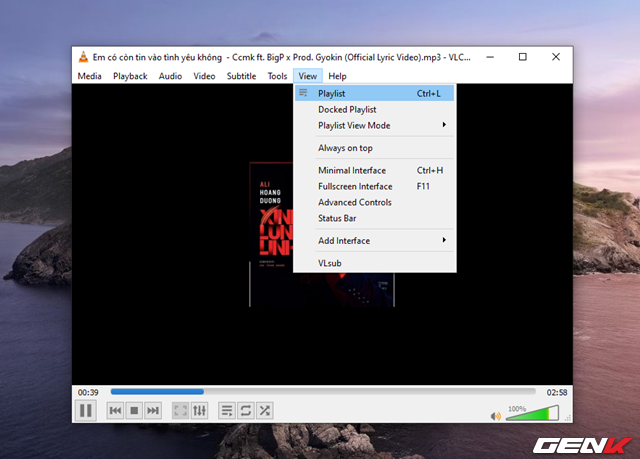Adjust the volume slider at 100%
The height and width of the screenshot is (459, 640).
point(532,413)
